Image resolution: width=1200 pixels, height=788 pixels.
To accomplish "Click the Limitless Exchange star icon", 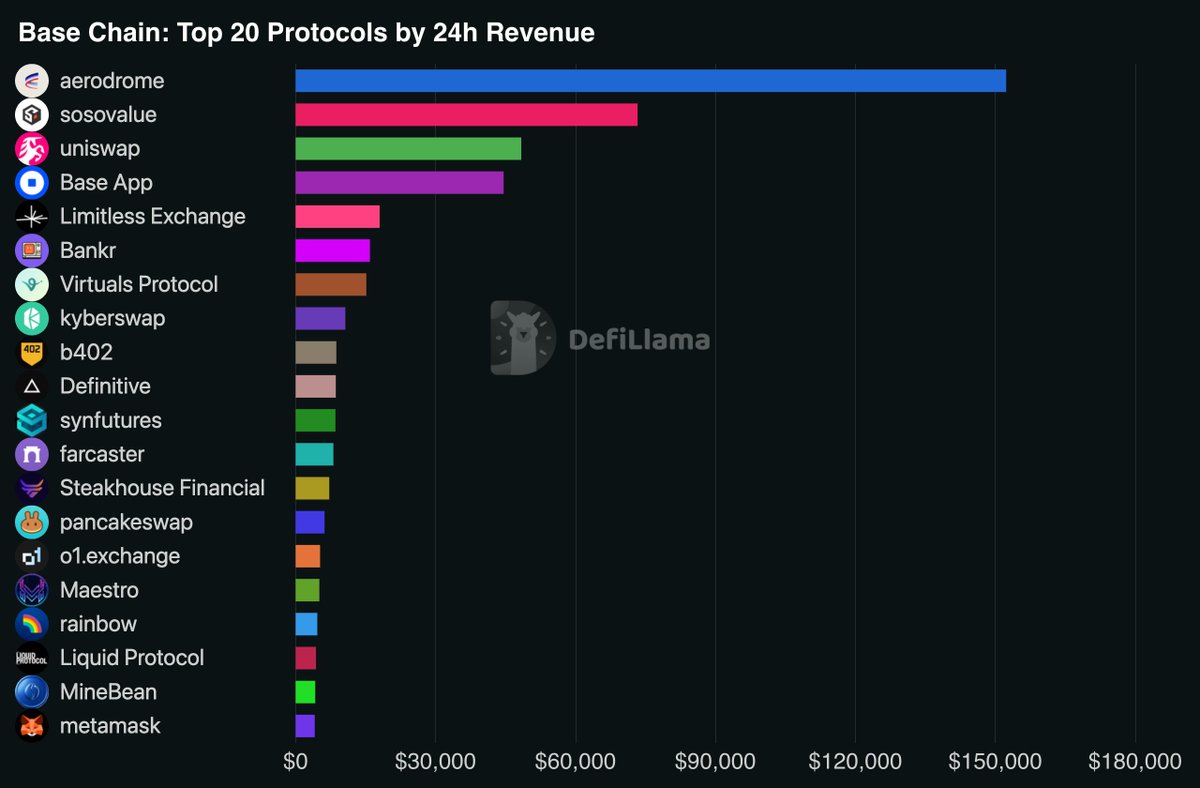I will coord(32,217).
